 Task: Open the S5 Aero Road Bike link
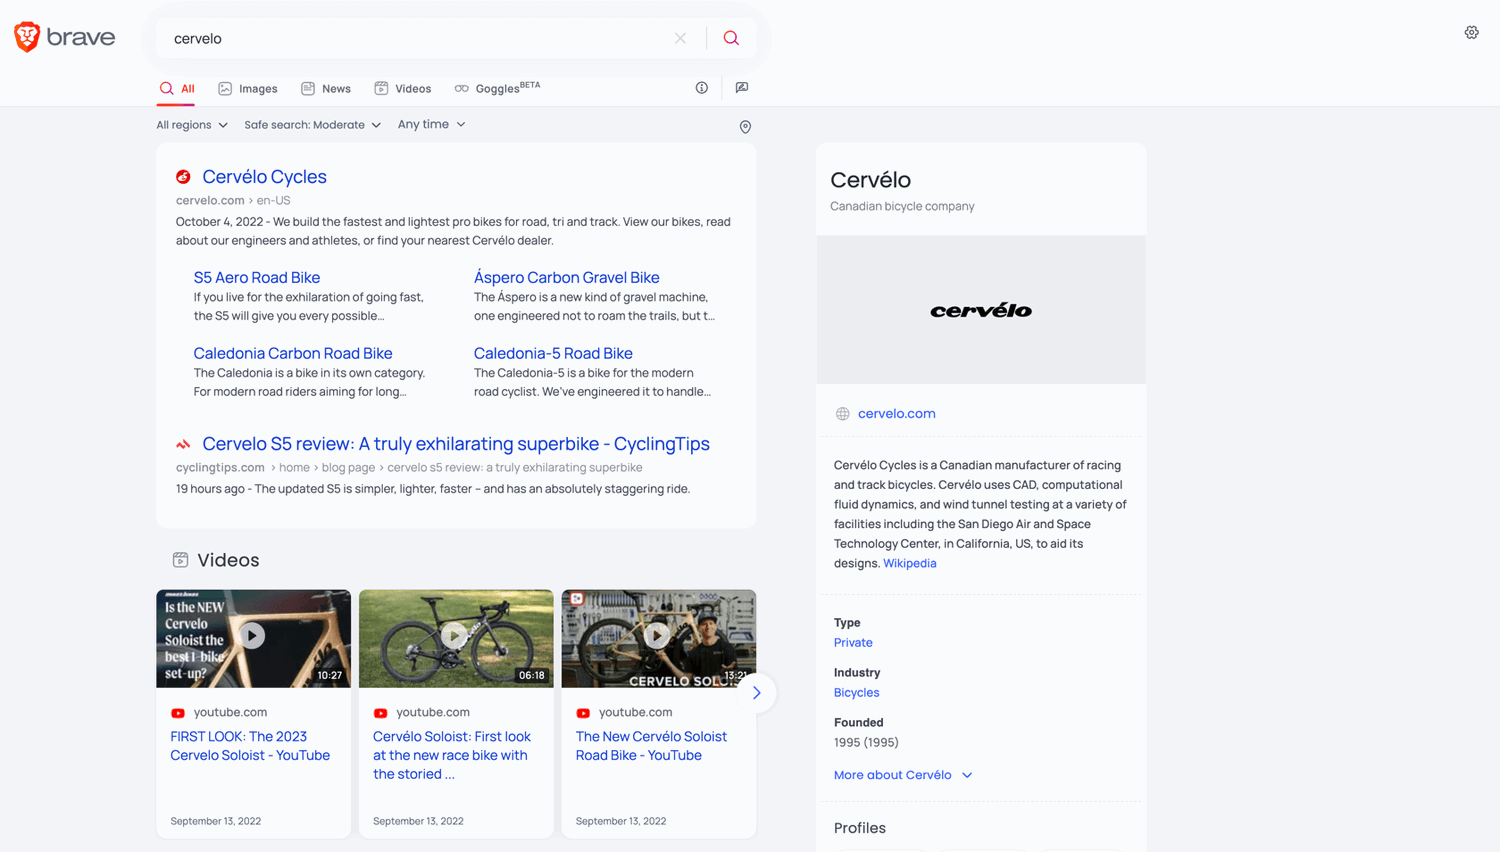257,278
